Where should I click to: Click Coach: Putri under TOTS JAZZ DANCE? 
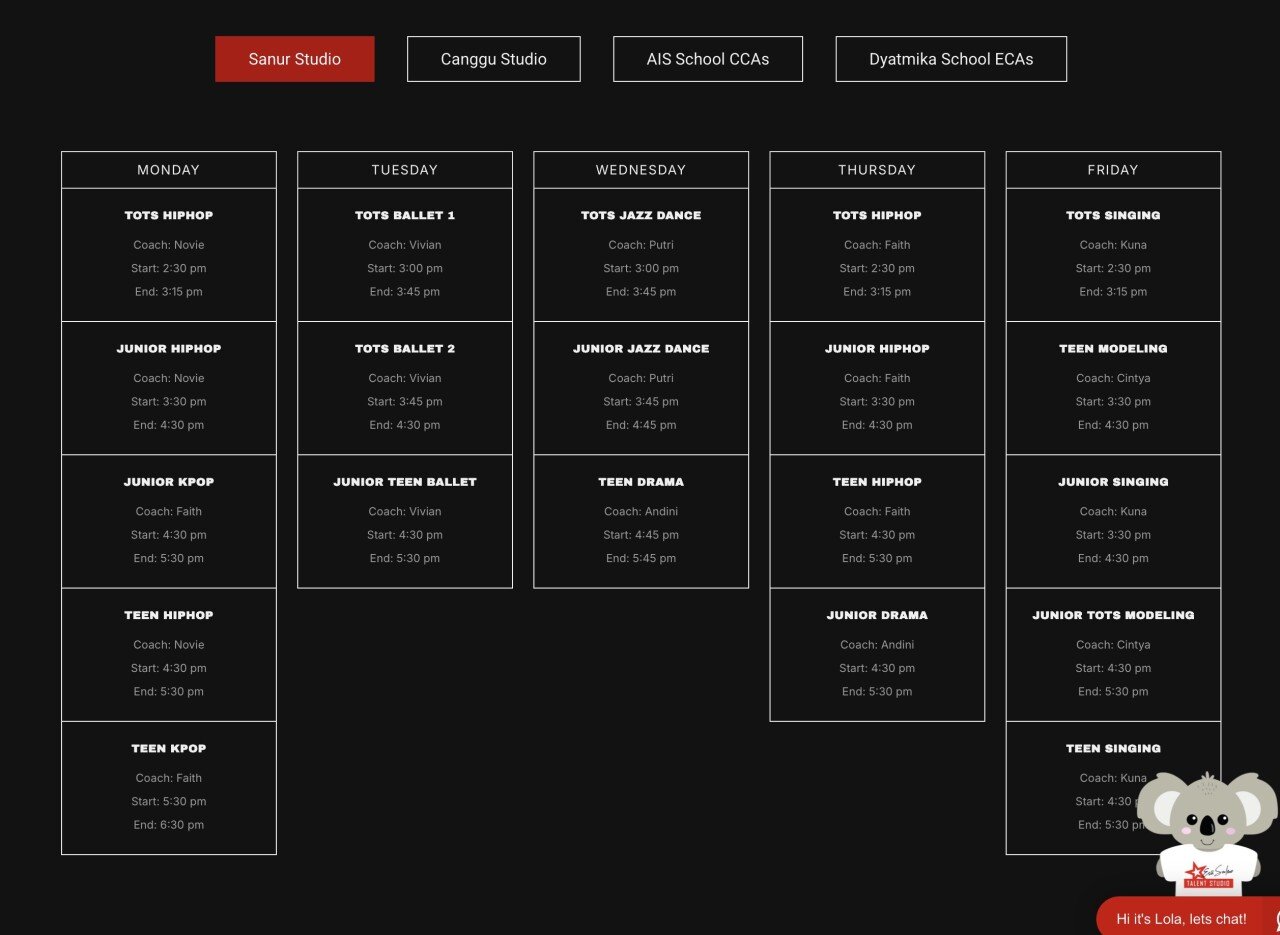click(x=641, y=245)
